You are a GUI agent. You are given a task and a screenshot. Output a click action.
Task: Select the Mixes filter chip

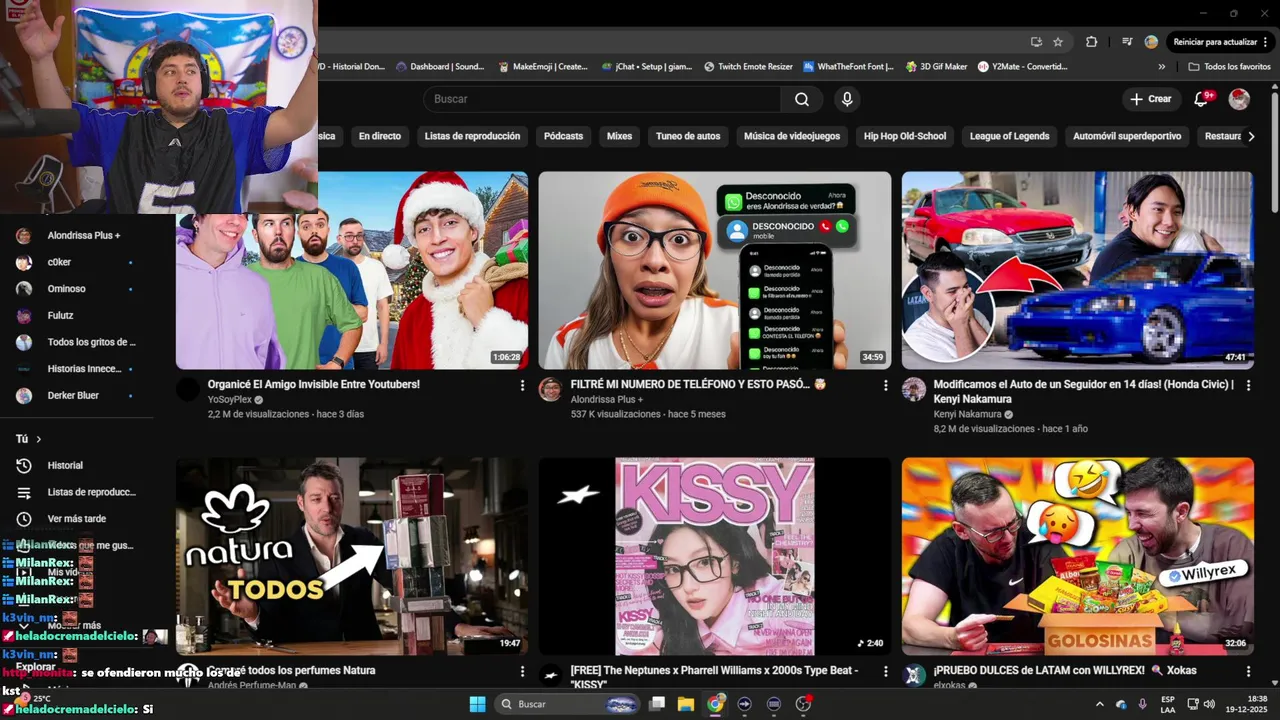(x=619, y=136)
